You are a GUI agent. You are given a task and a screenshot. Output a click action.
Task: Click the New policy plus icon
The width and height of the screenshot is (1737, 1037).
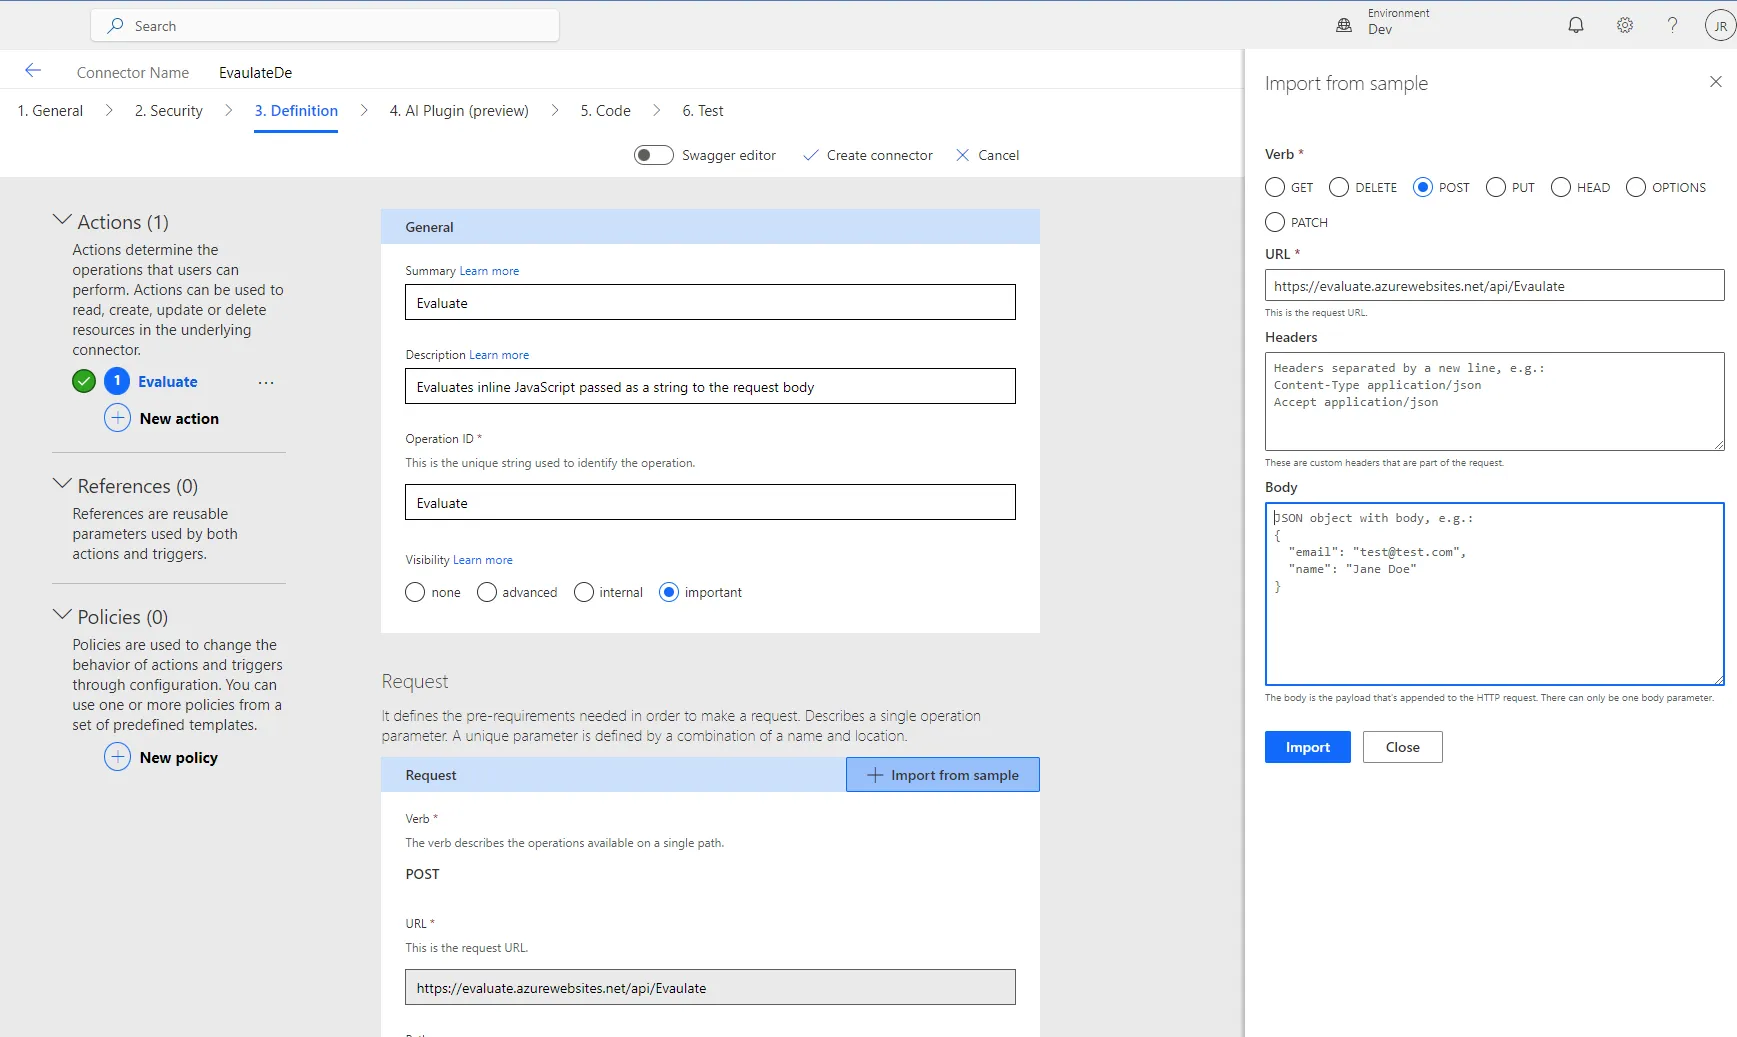pos(118,757)
